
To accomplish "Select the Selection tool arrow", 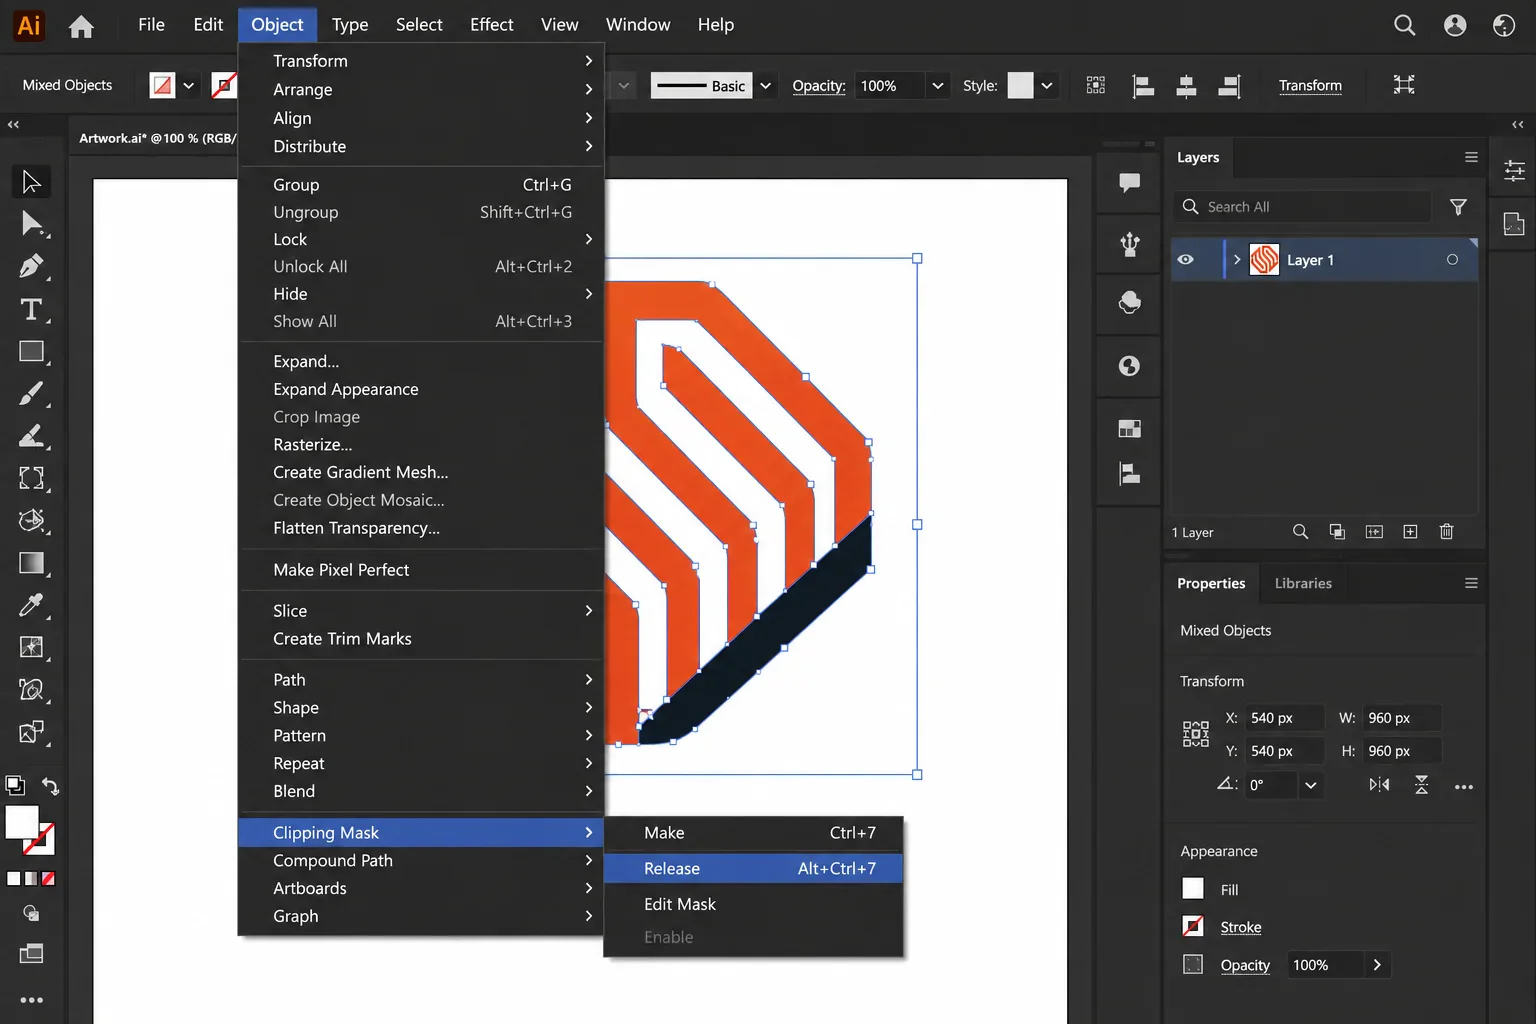I will click(31, 182).
